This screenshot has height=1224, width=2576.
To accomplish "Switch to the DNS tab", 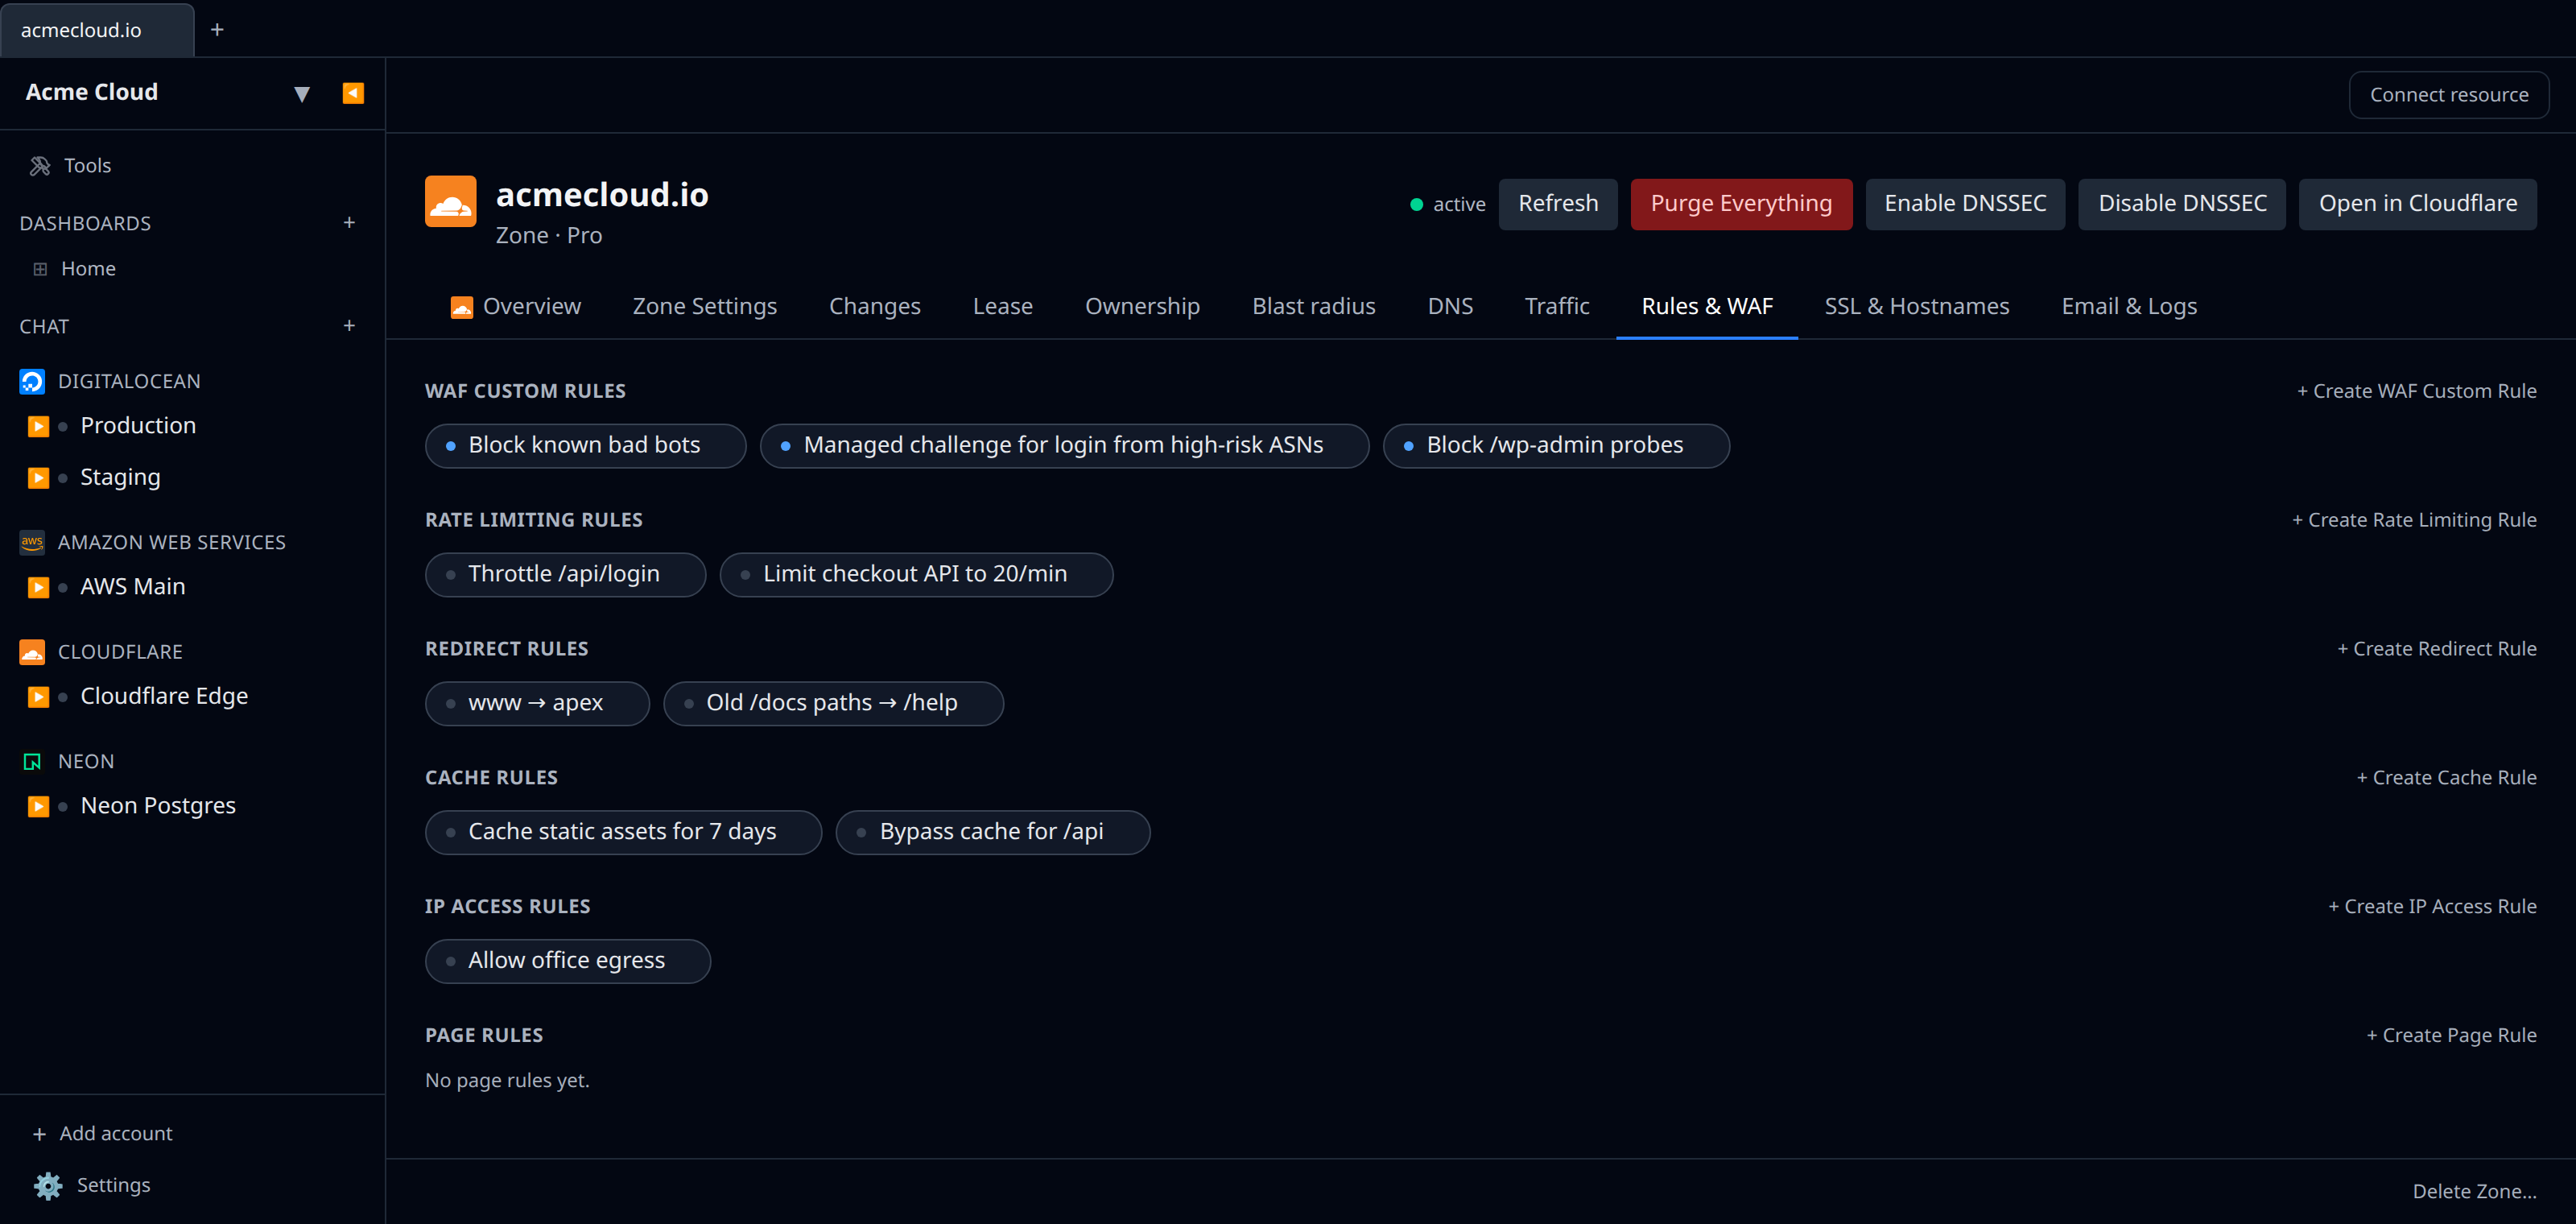I will [x=1450, y=306].
